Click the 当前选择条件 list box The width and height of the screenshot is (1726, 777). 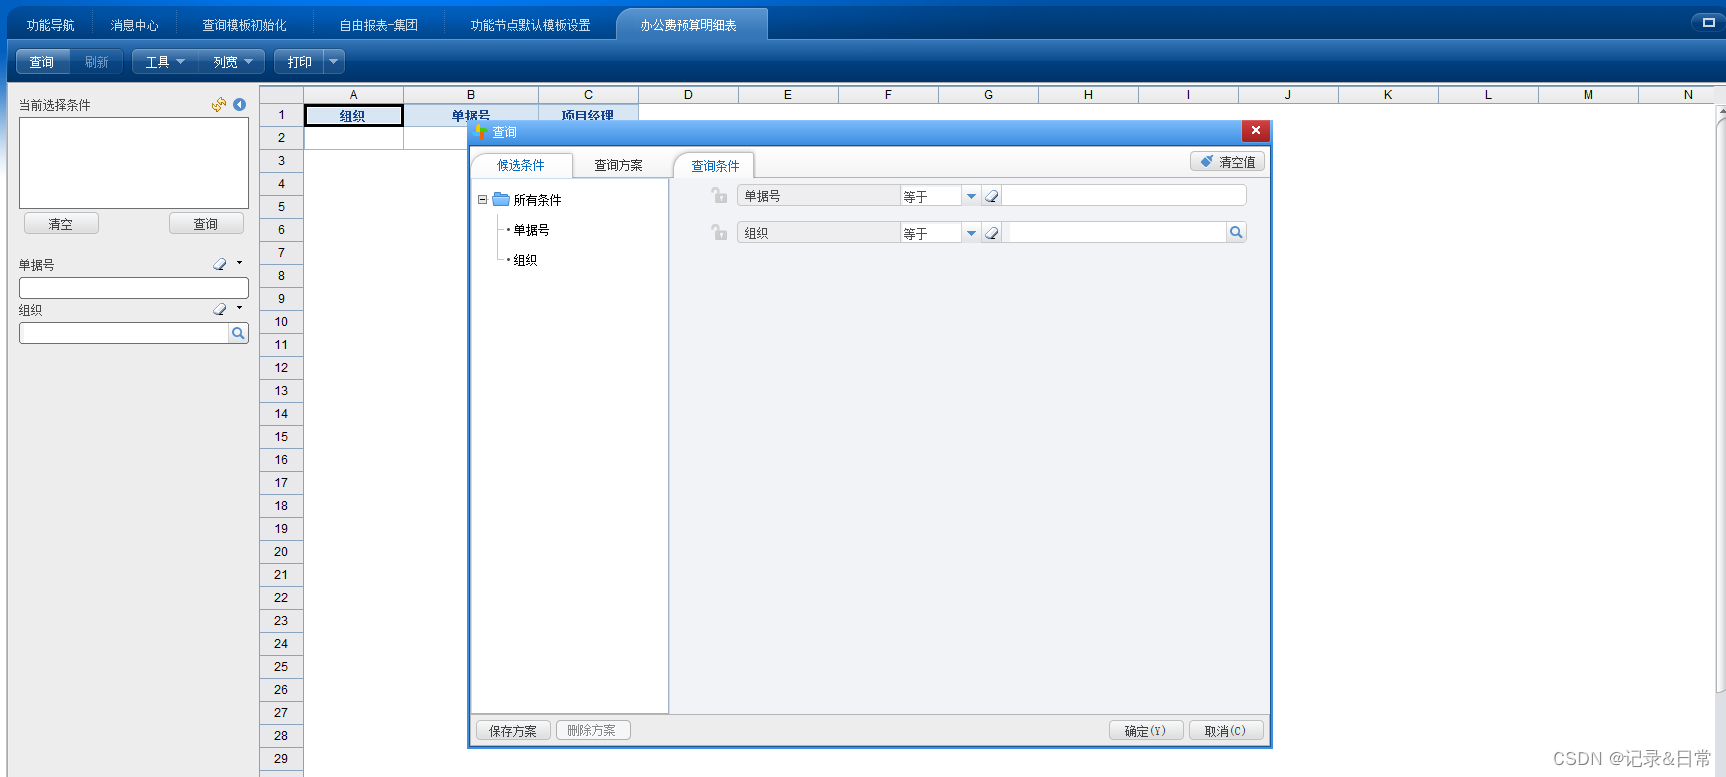point(134,163)
